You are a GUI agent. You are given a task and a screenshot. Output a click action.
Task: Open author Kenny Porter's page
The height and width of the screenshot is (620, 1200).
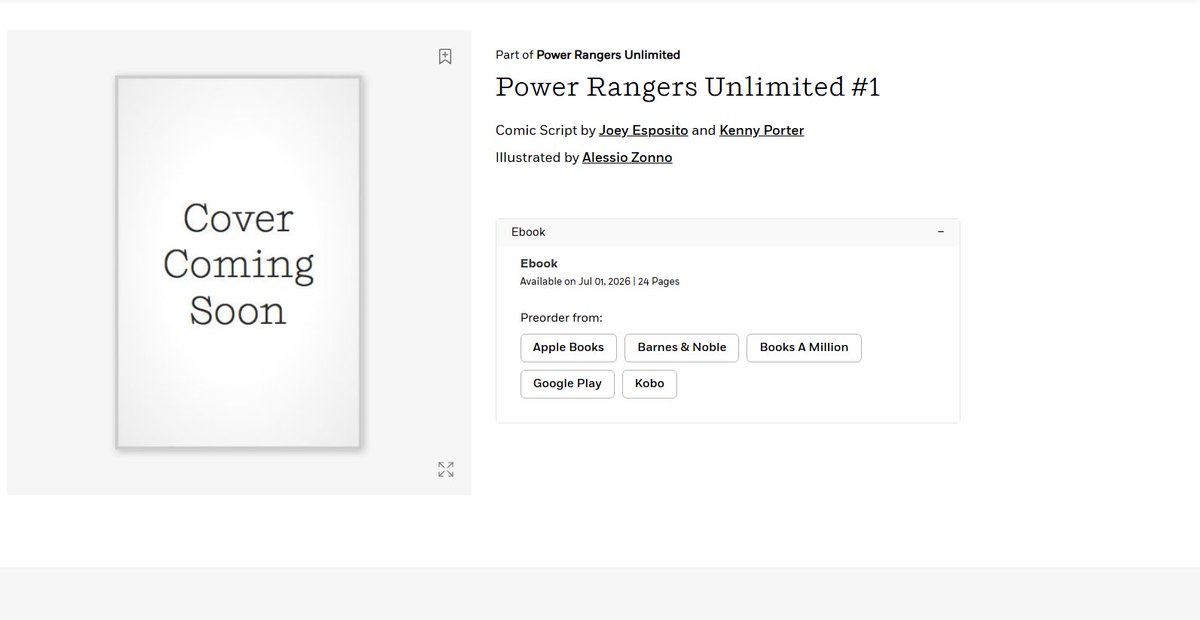(762, 130)
